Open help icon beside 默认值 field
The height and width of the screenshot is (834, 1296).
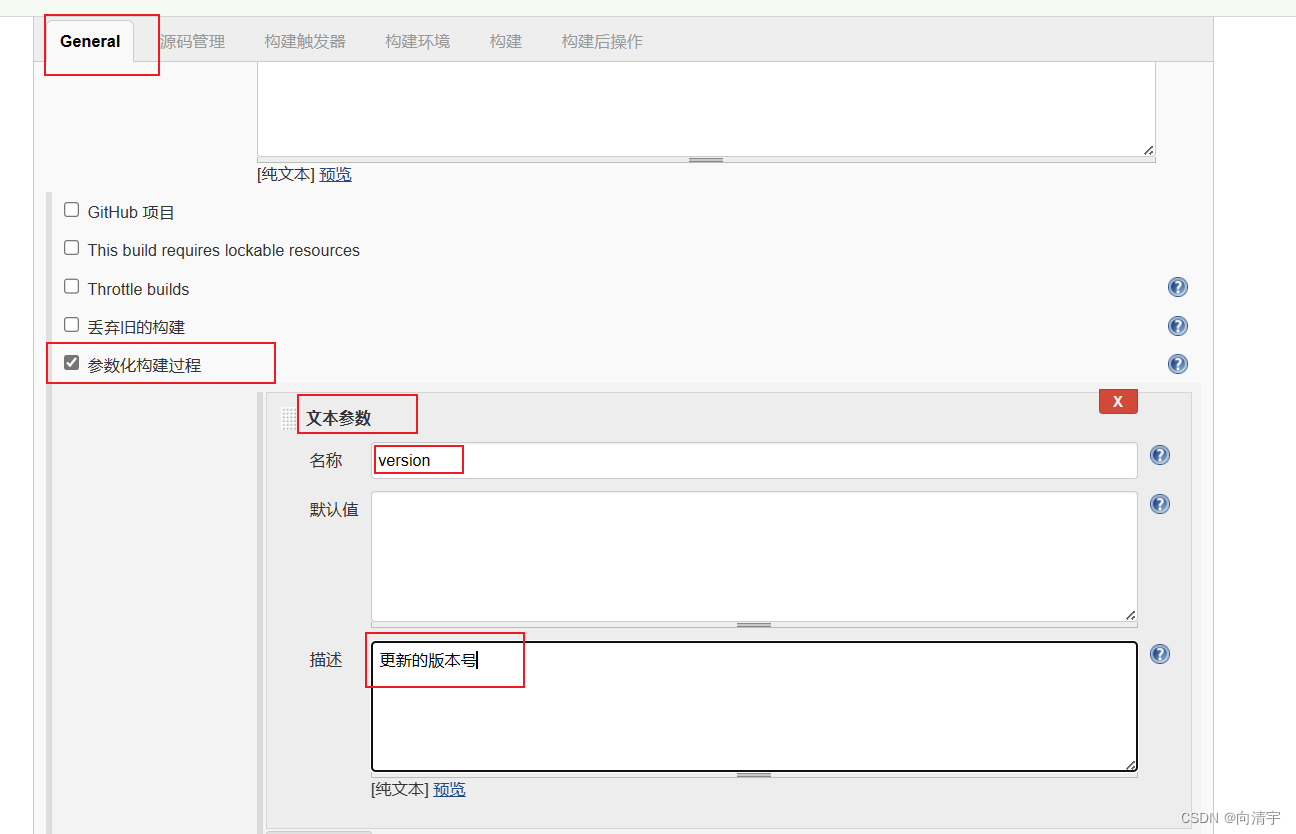tap(1160, 504)
